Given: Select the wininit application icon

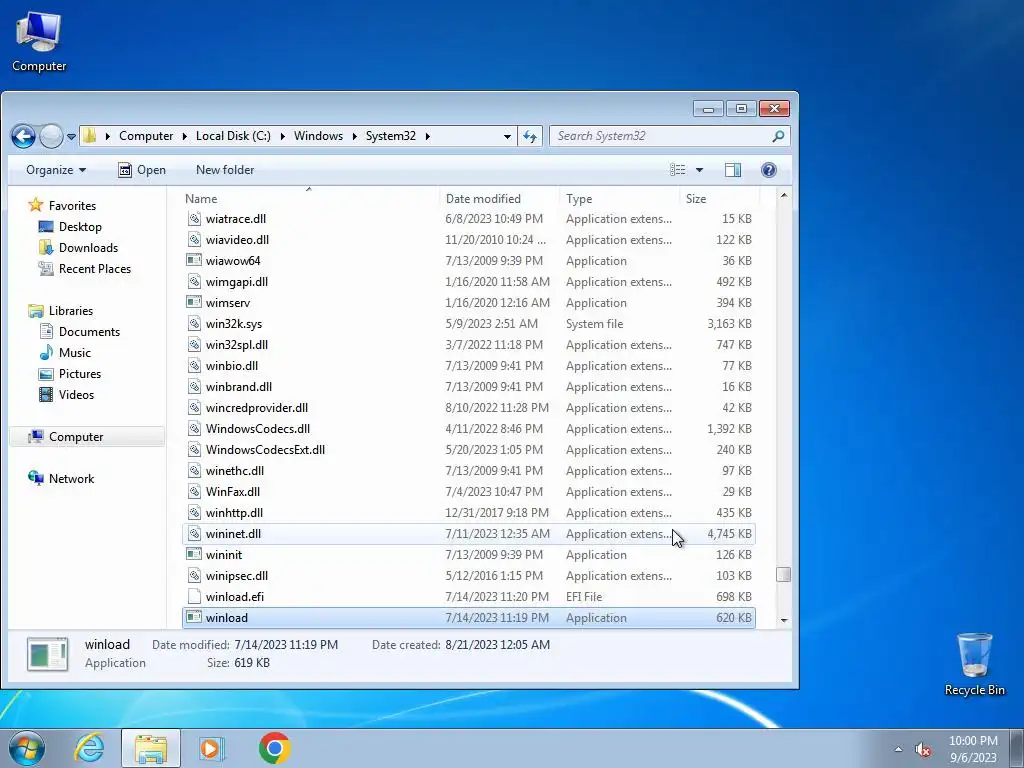Looking at the screenshot, I should click(194, 554).
